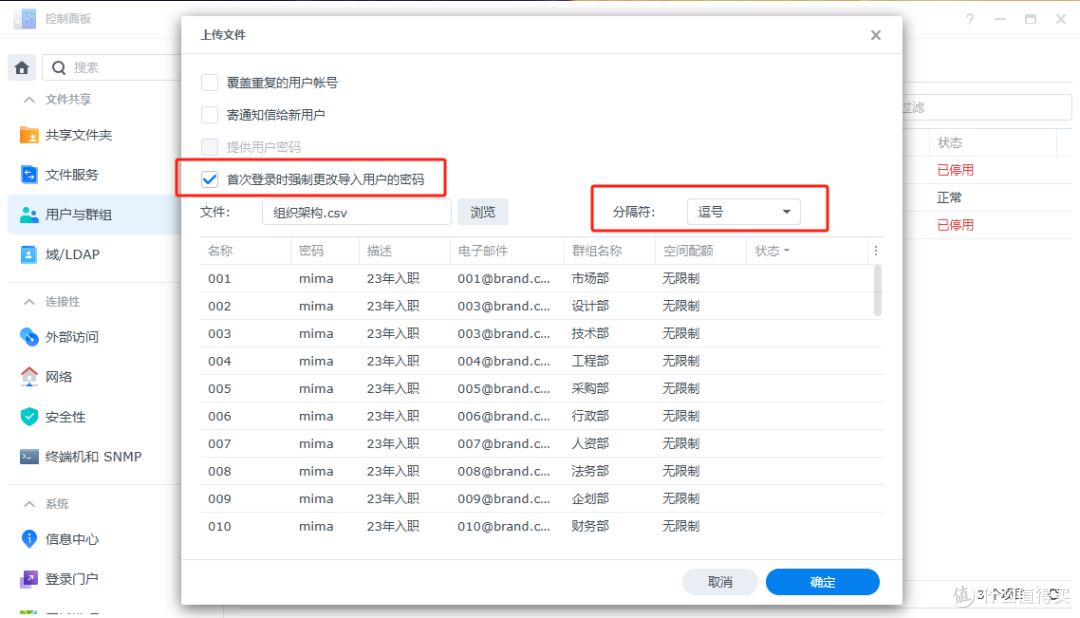The height and width of the screenshot is (618, 1080).
Task: Sort by the 群组名称 column header
Action: click(596, 251)
